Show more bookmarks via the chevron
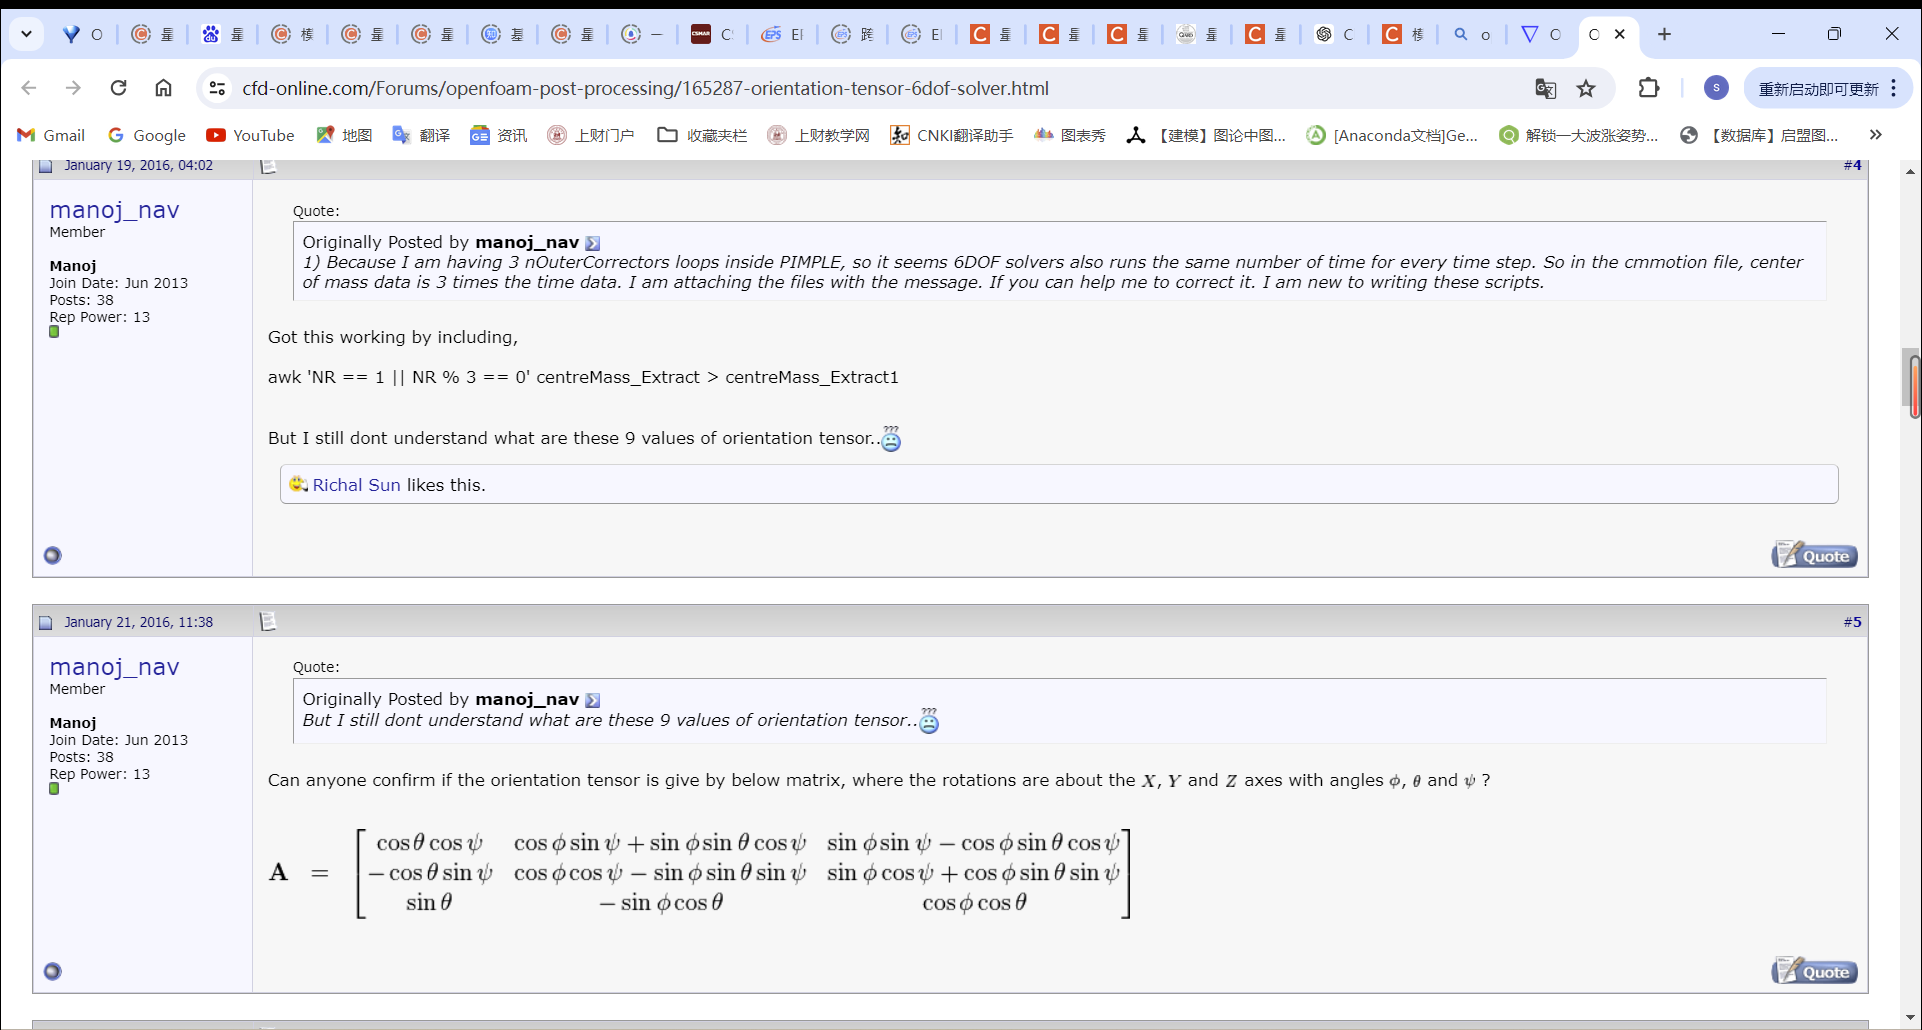The width and height of the screenshot is (1922, 1030). click(x=1875, y=135)
